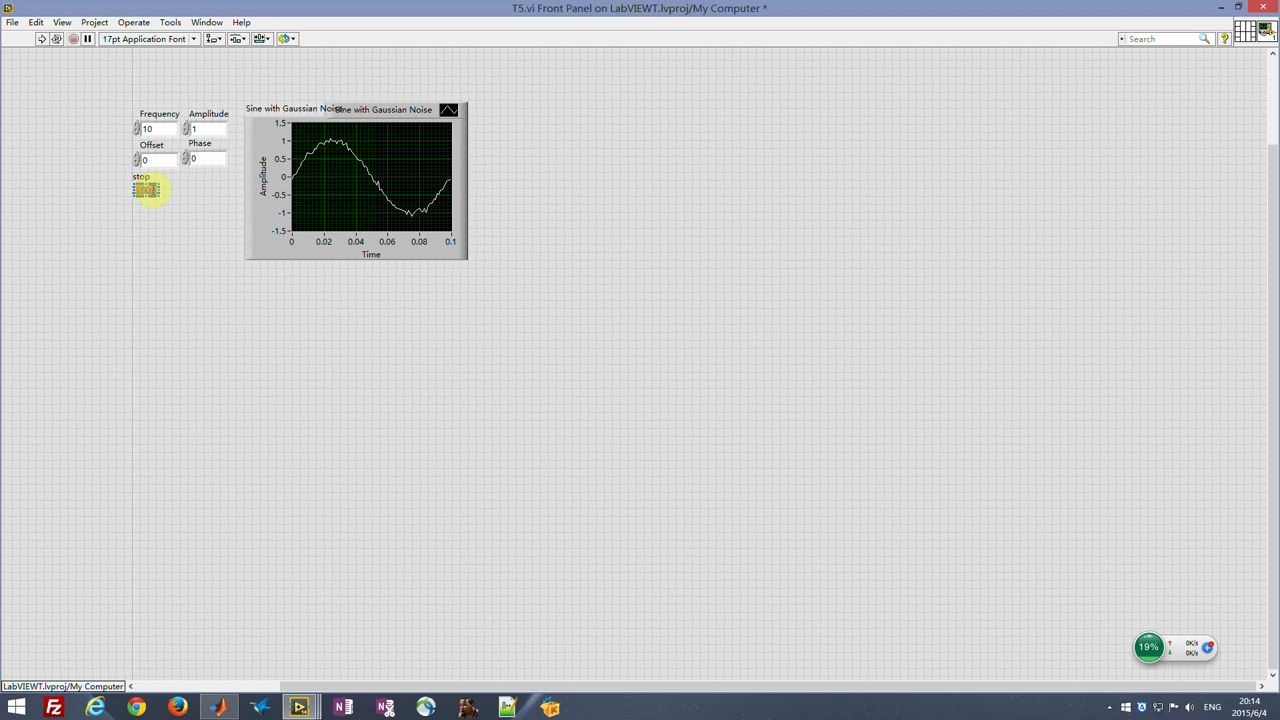The height and width of the screenshot is (720, 1280).
Task: Open the Operate menu
Action: (133, 22)
